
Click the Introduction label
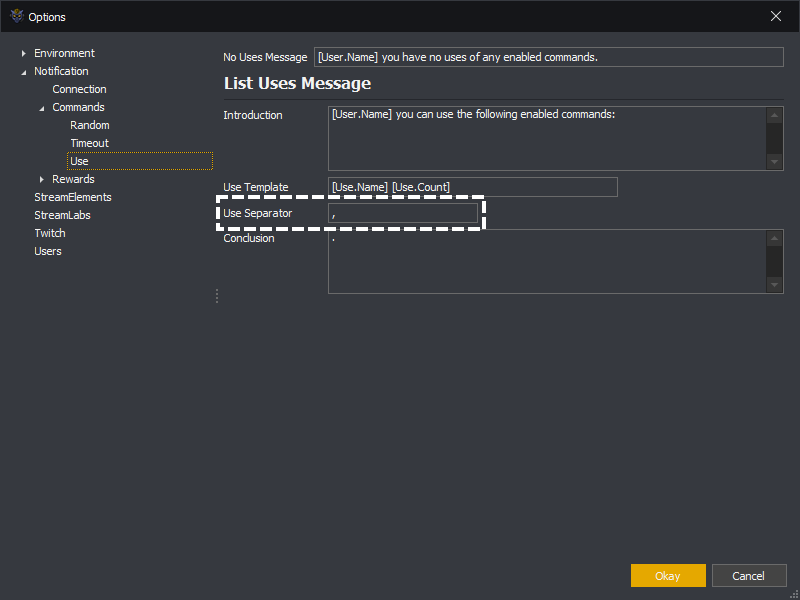253,115
